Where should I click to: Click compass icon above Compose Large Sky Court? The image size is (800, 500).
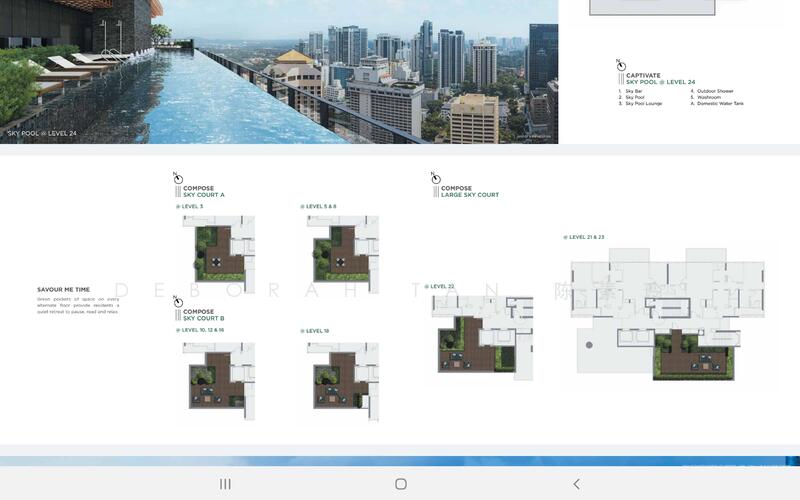point(435,177)
